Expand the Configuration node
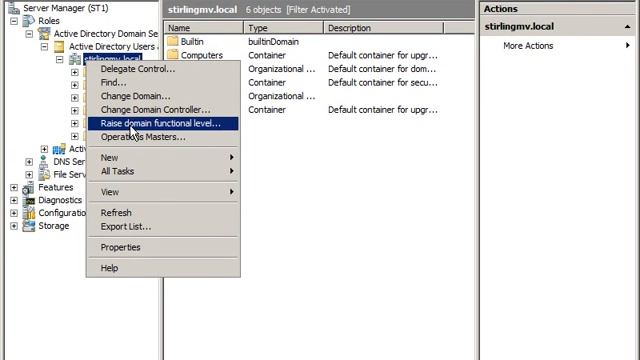Image resolution: width=640 pixels, height=360 pixels. (x=14, y=213)
